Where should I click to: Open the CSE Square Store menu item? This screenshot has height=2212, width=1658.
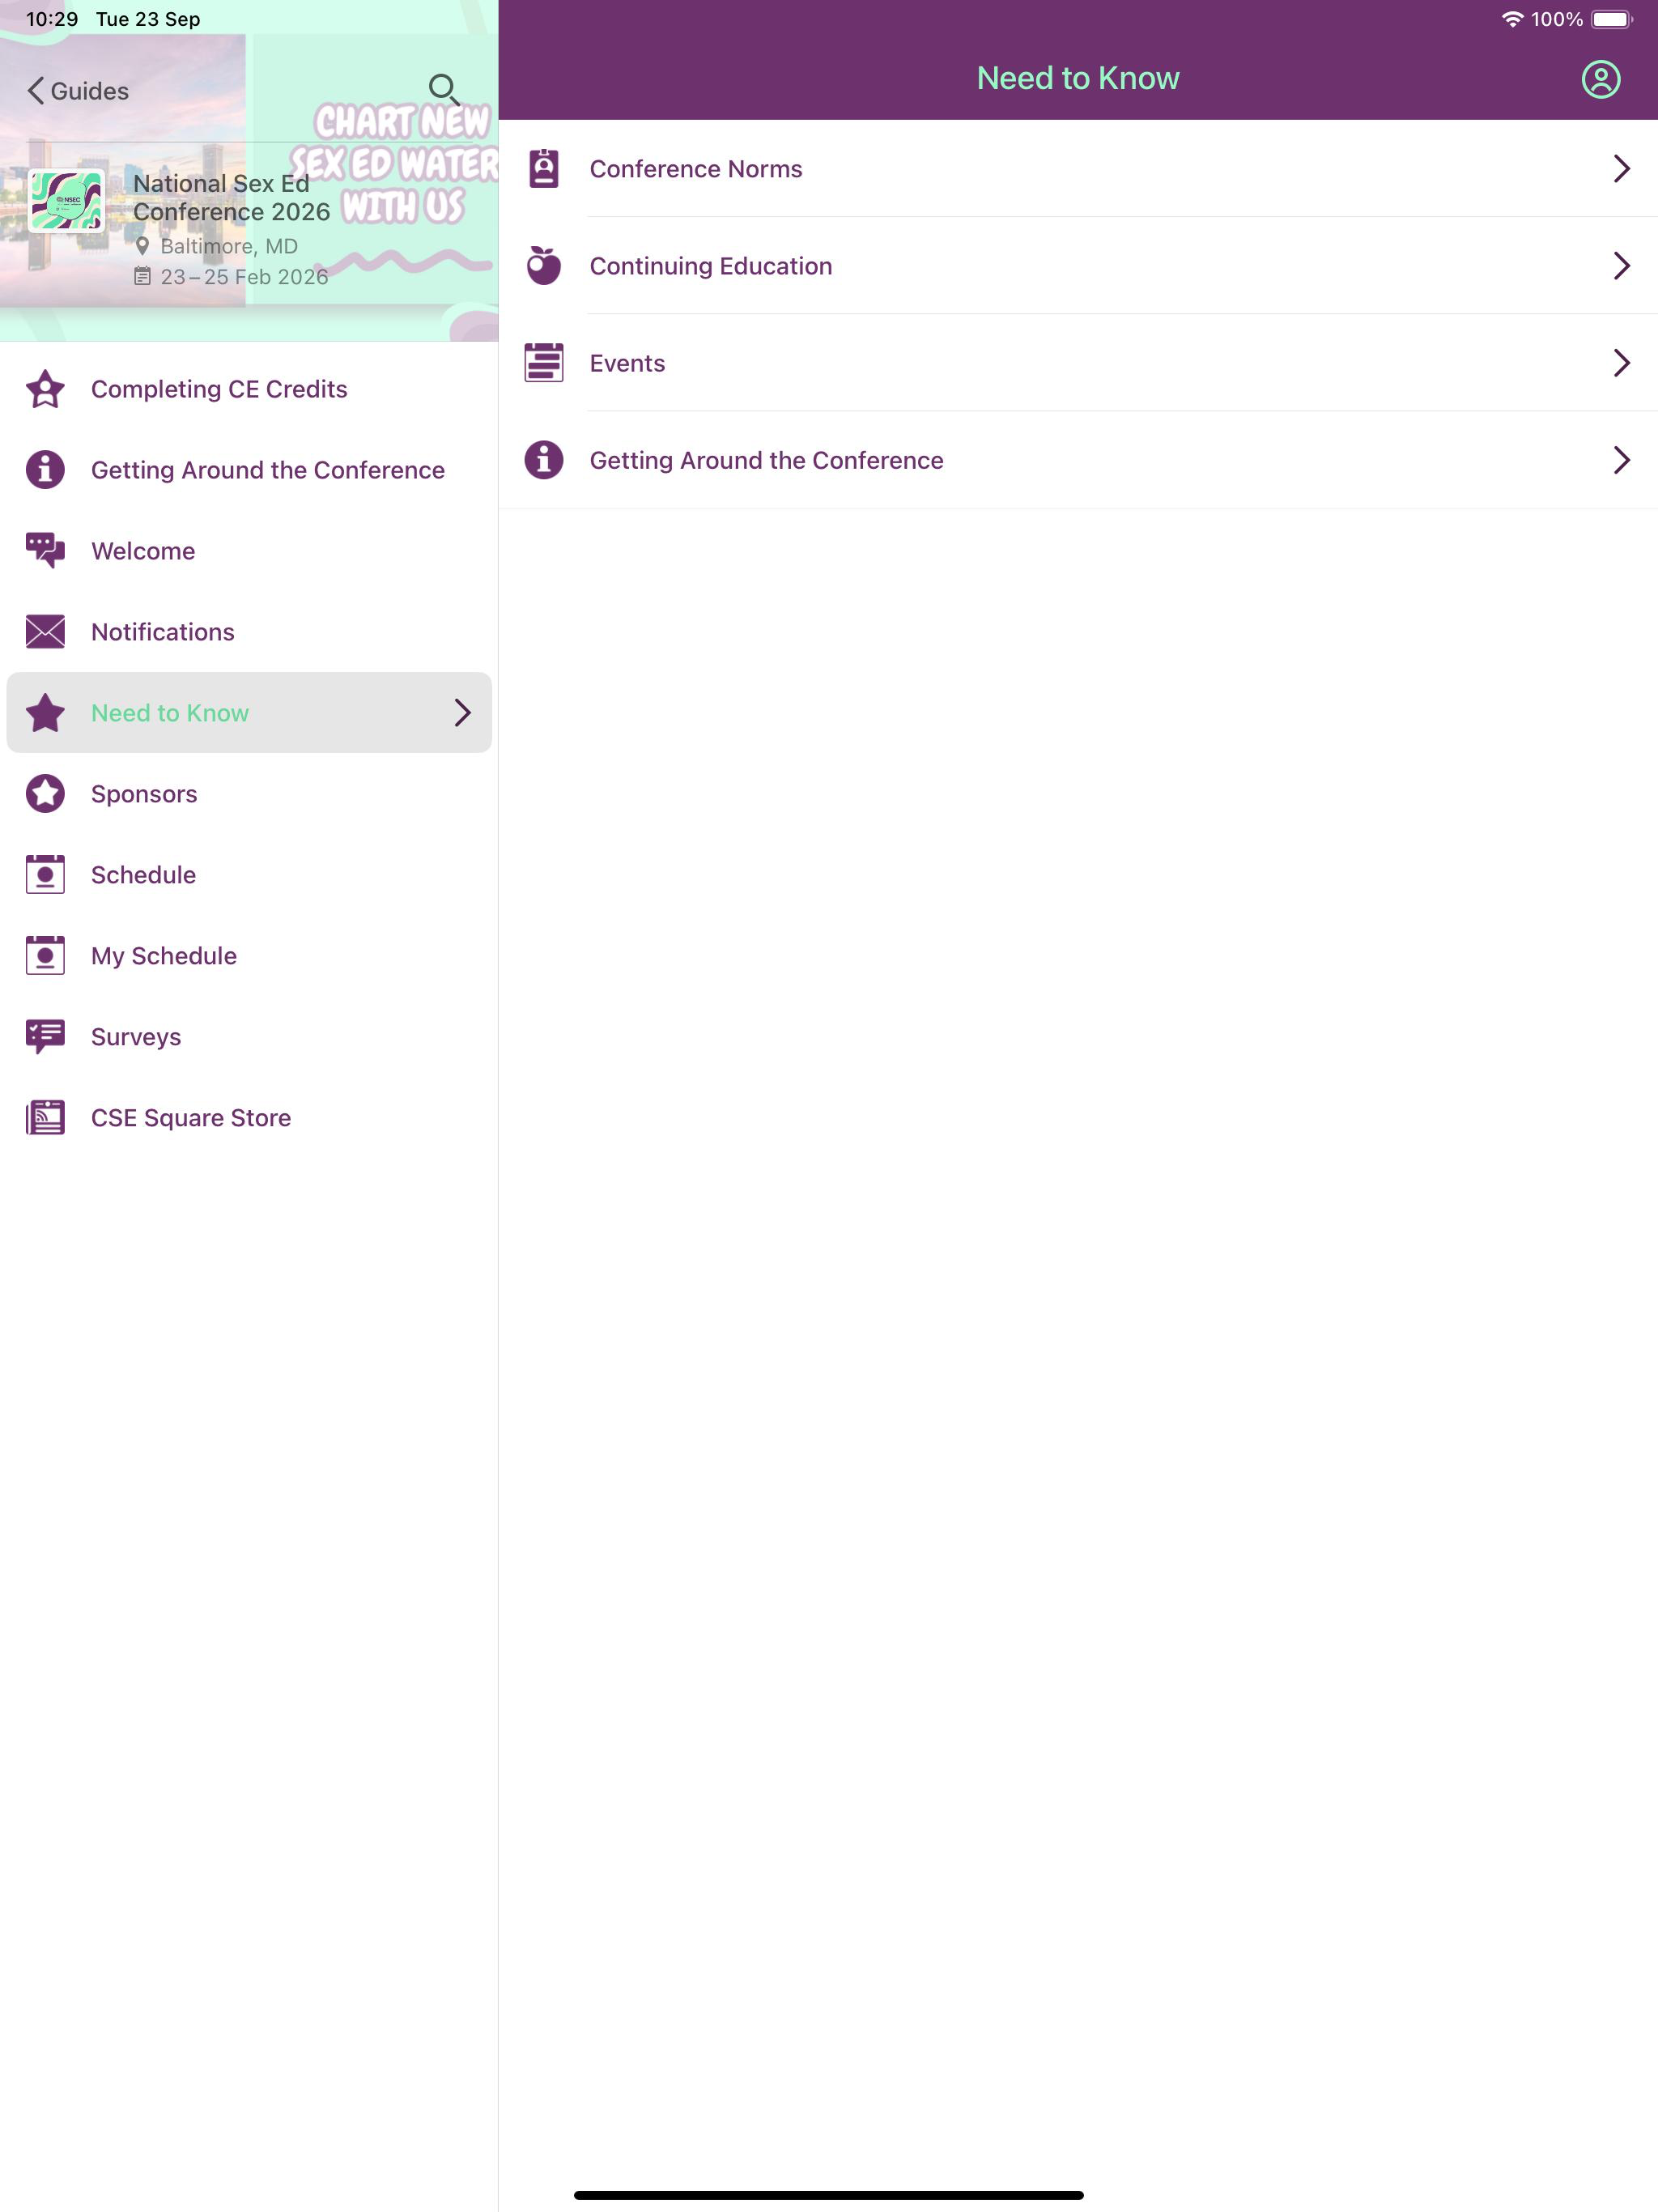pyautogui.click(x=249, y=1118)
